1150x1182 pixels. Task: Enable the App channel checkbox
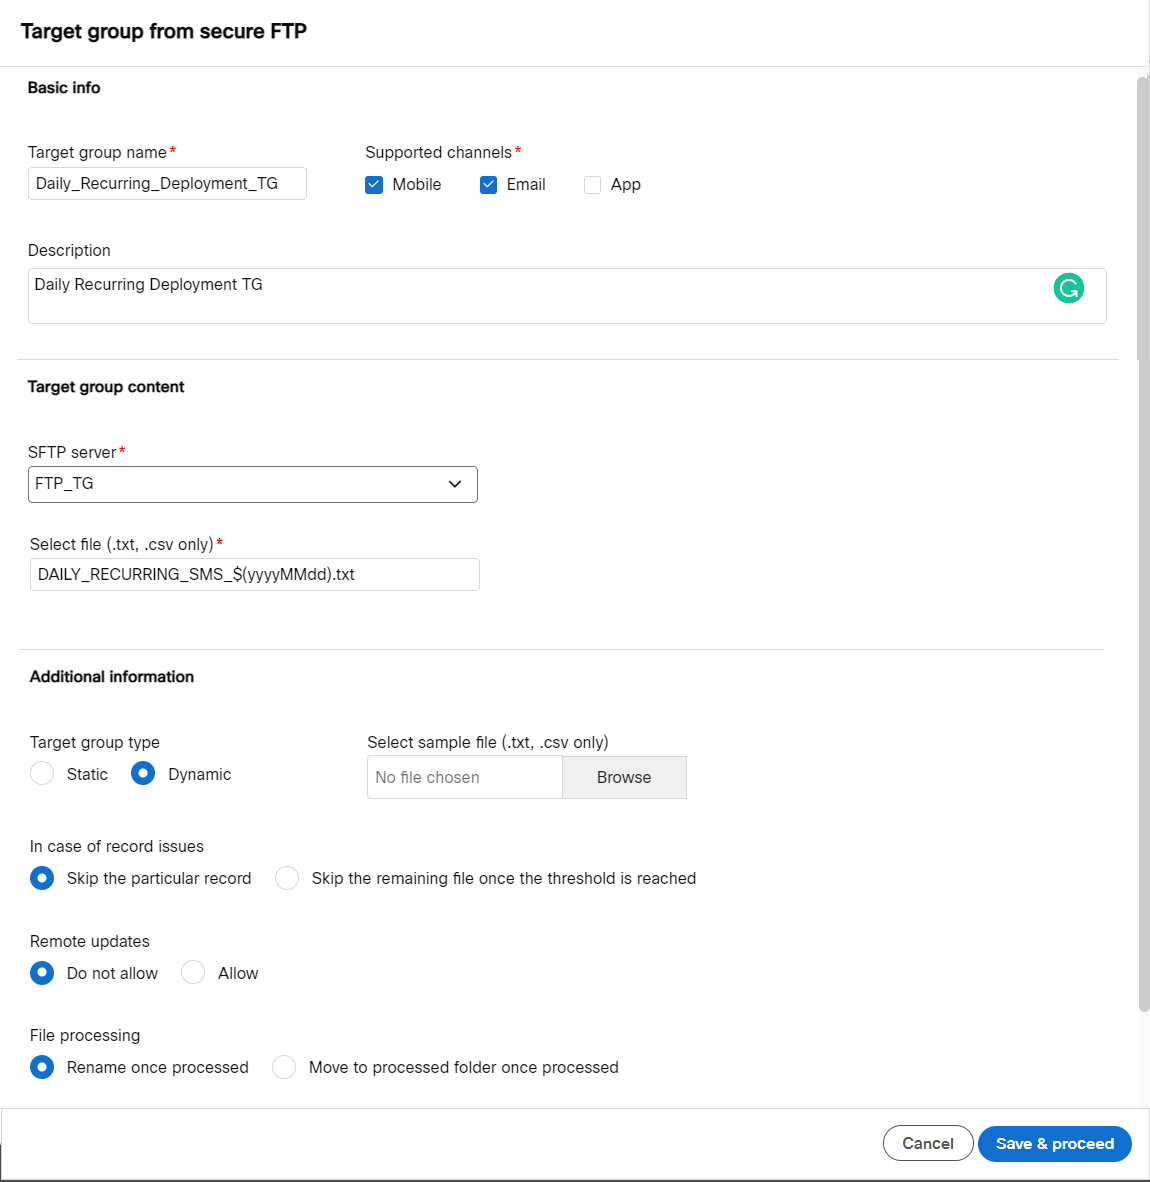[593, 185]
